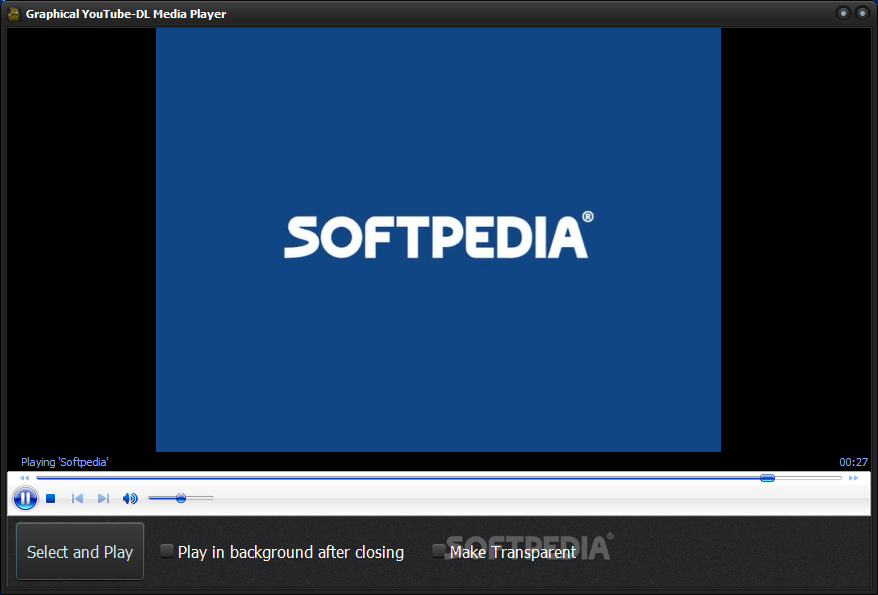The width and height of the screenshot is (878, 595).
Task: Jump to the unplayed end of the seek bar
Action: tap(809, 478)
